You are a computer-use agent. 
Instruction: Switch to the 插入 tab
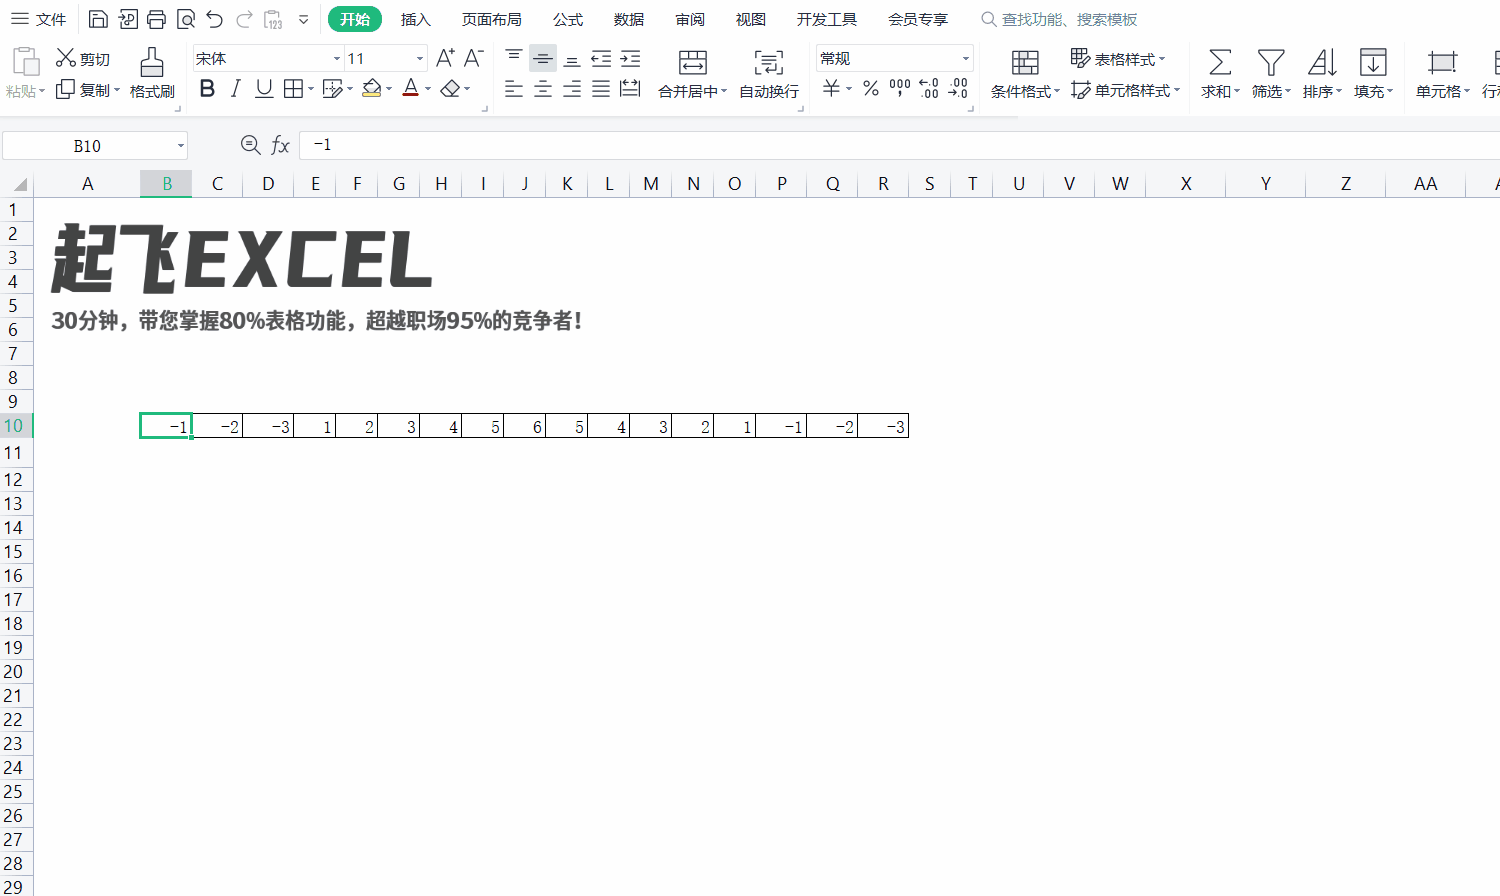(415, 19)
